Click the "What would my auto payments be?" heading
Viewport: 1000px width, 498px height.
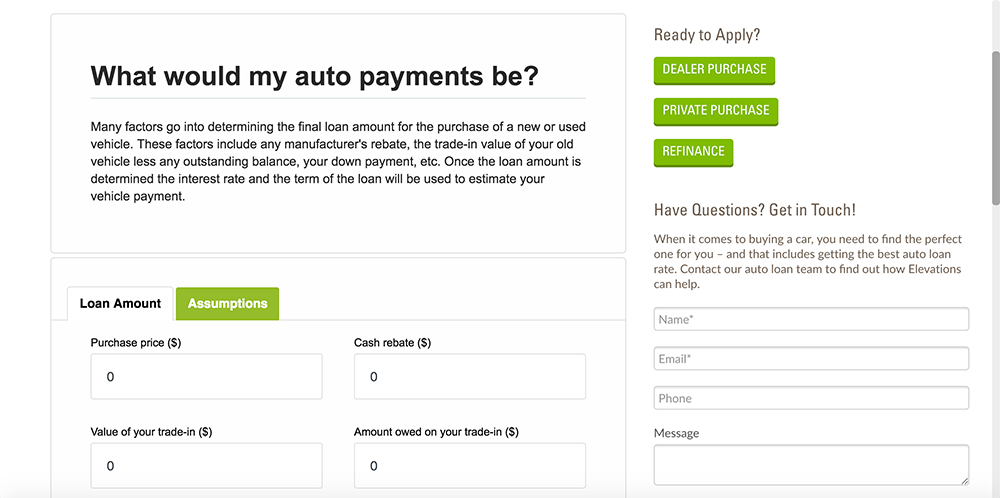314,76
